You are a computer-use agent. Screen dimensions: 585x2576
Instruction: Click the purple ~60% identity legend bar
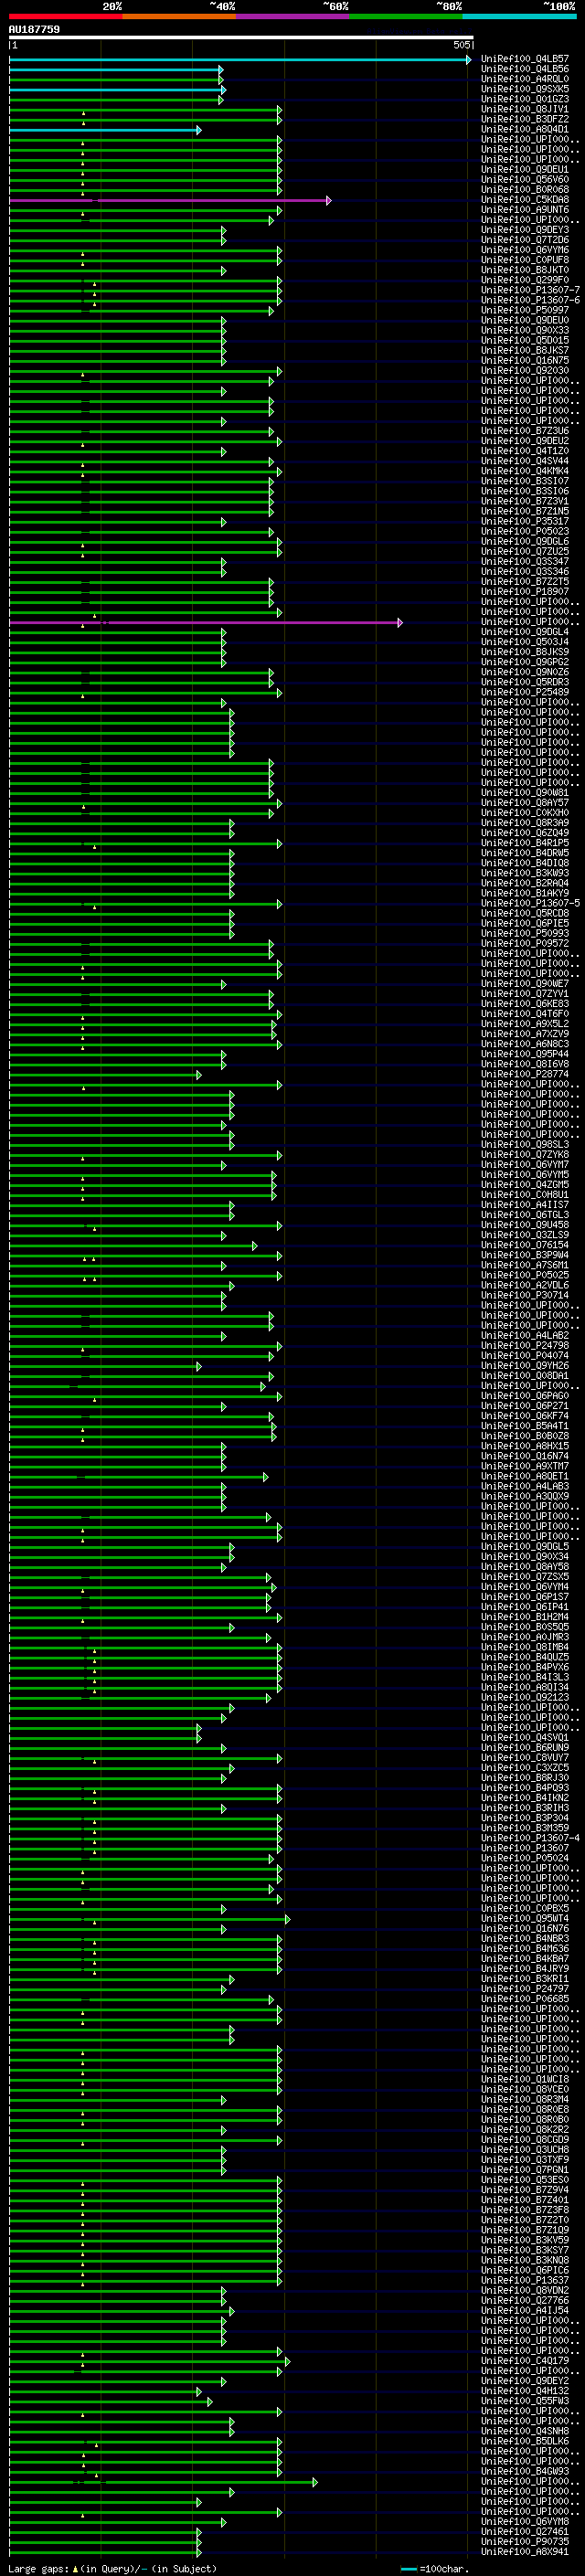(293, 17)
